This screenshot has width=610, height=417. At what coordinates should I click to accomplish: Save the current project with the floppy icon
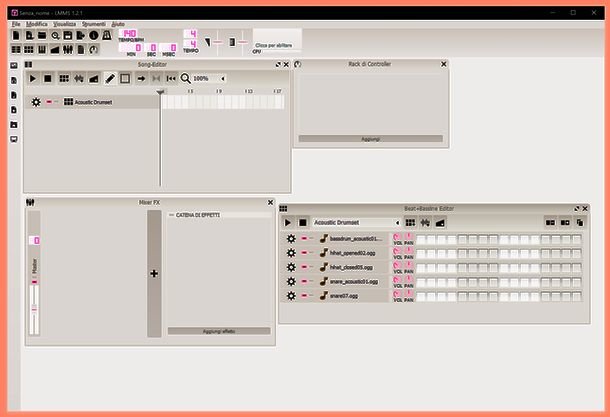point(68,35)
